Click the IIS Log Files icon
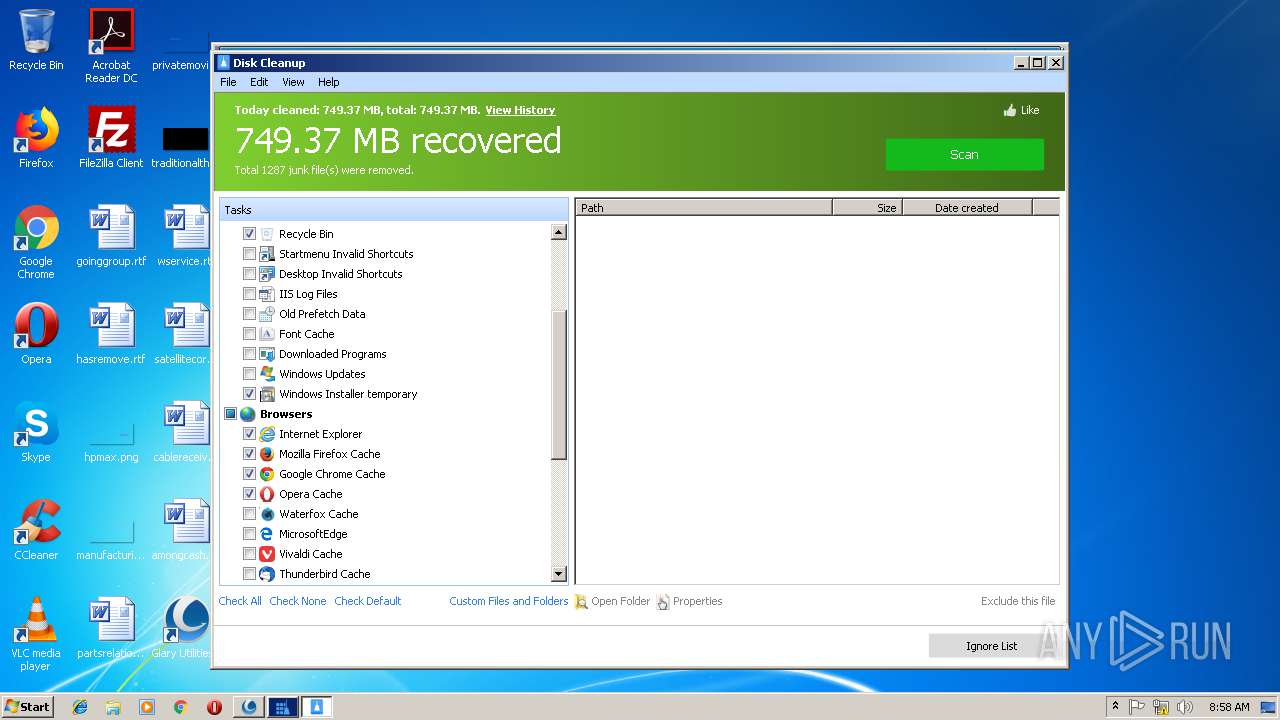 point(267,294)
